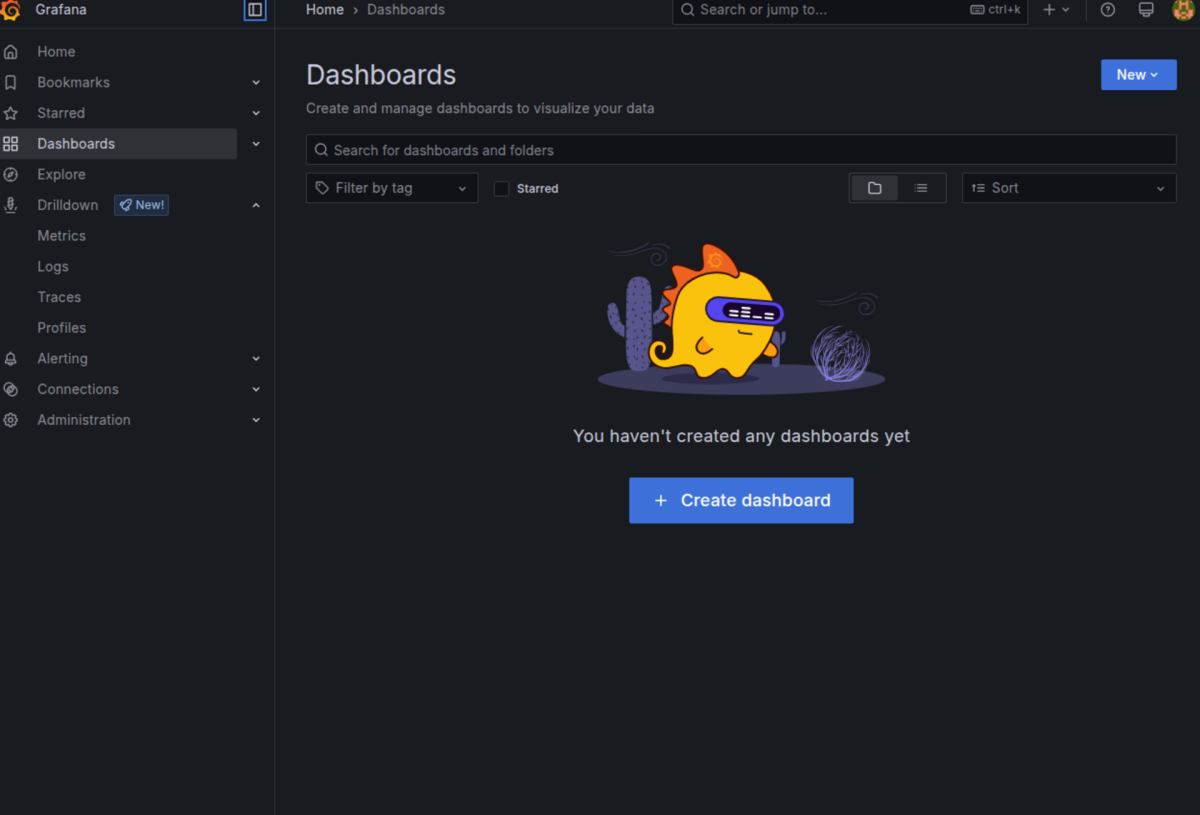Open the news feed monitor icon
The width and height of the screenshot is (1200, 815).
pos(1146,10)
